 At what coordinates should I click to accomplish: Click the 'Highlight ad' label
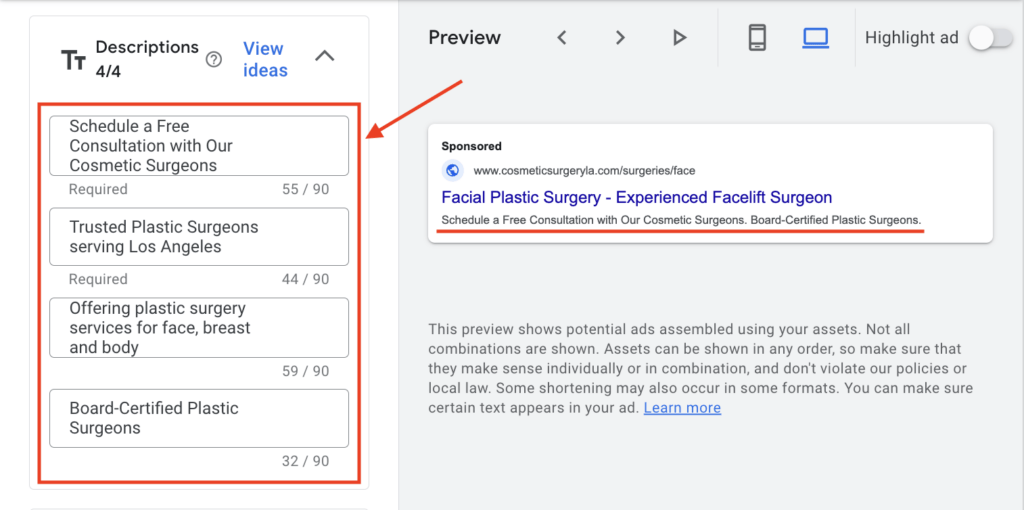[x=912, y=38]
